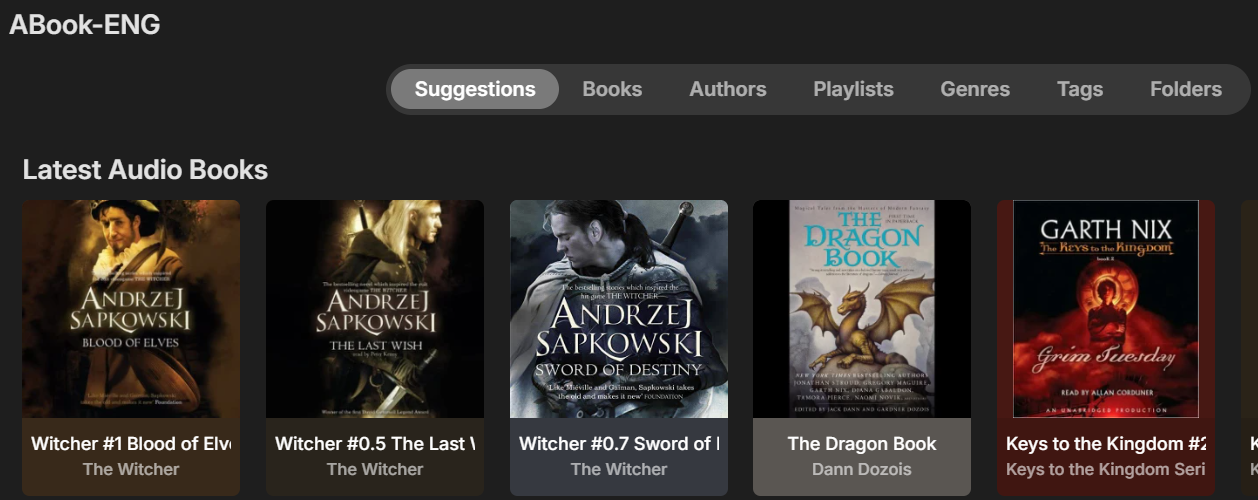
Task: Click 'The Witcher' under Sword of Destiny
Action: (619, 469)
